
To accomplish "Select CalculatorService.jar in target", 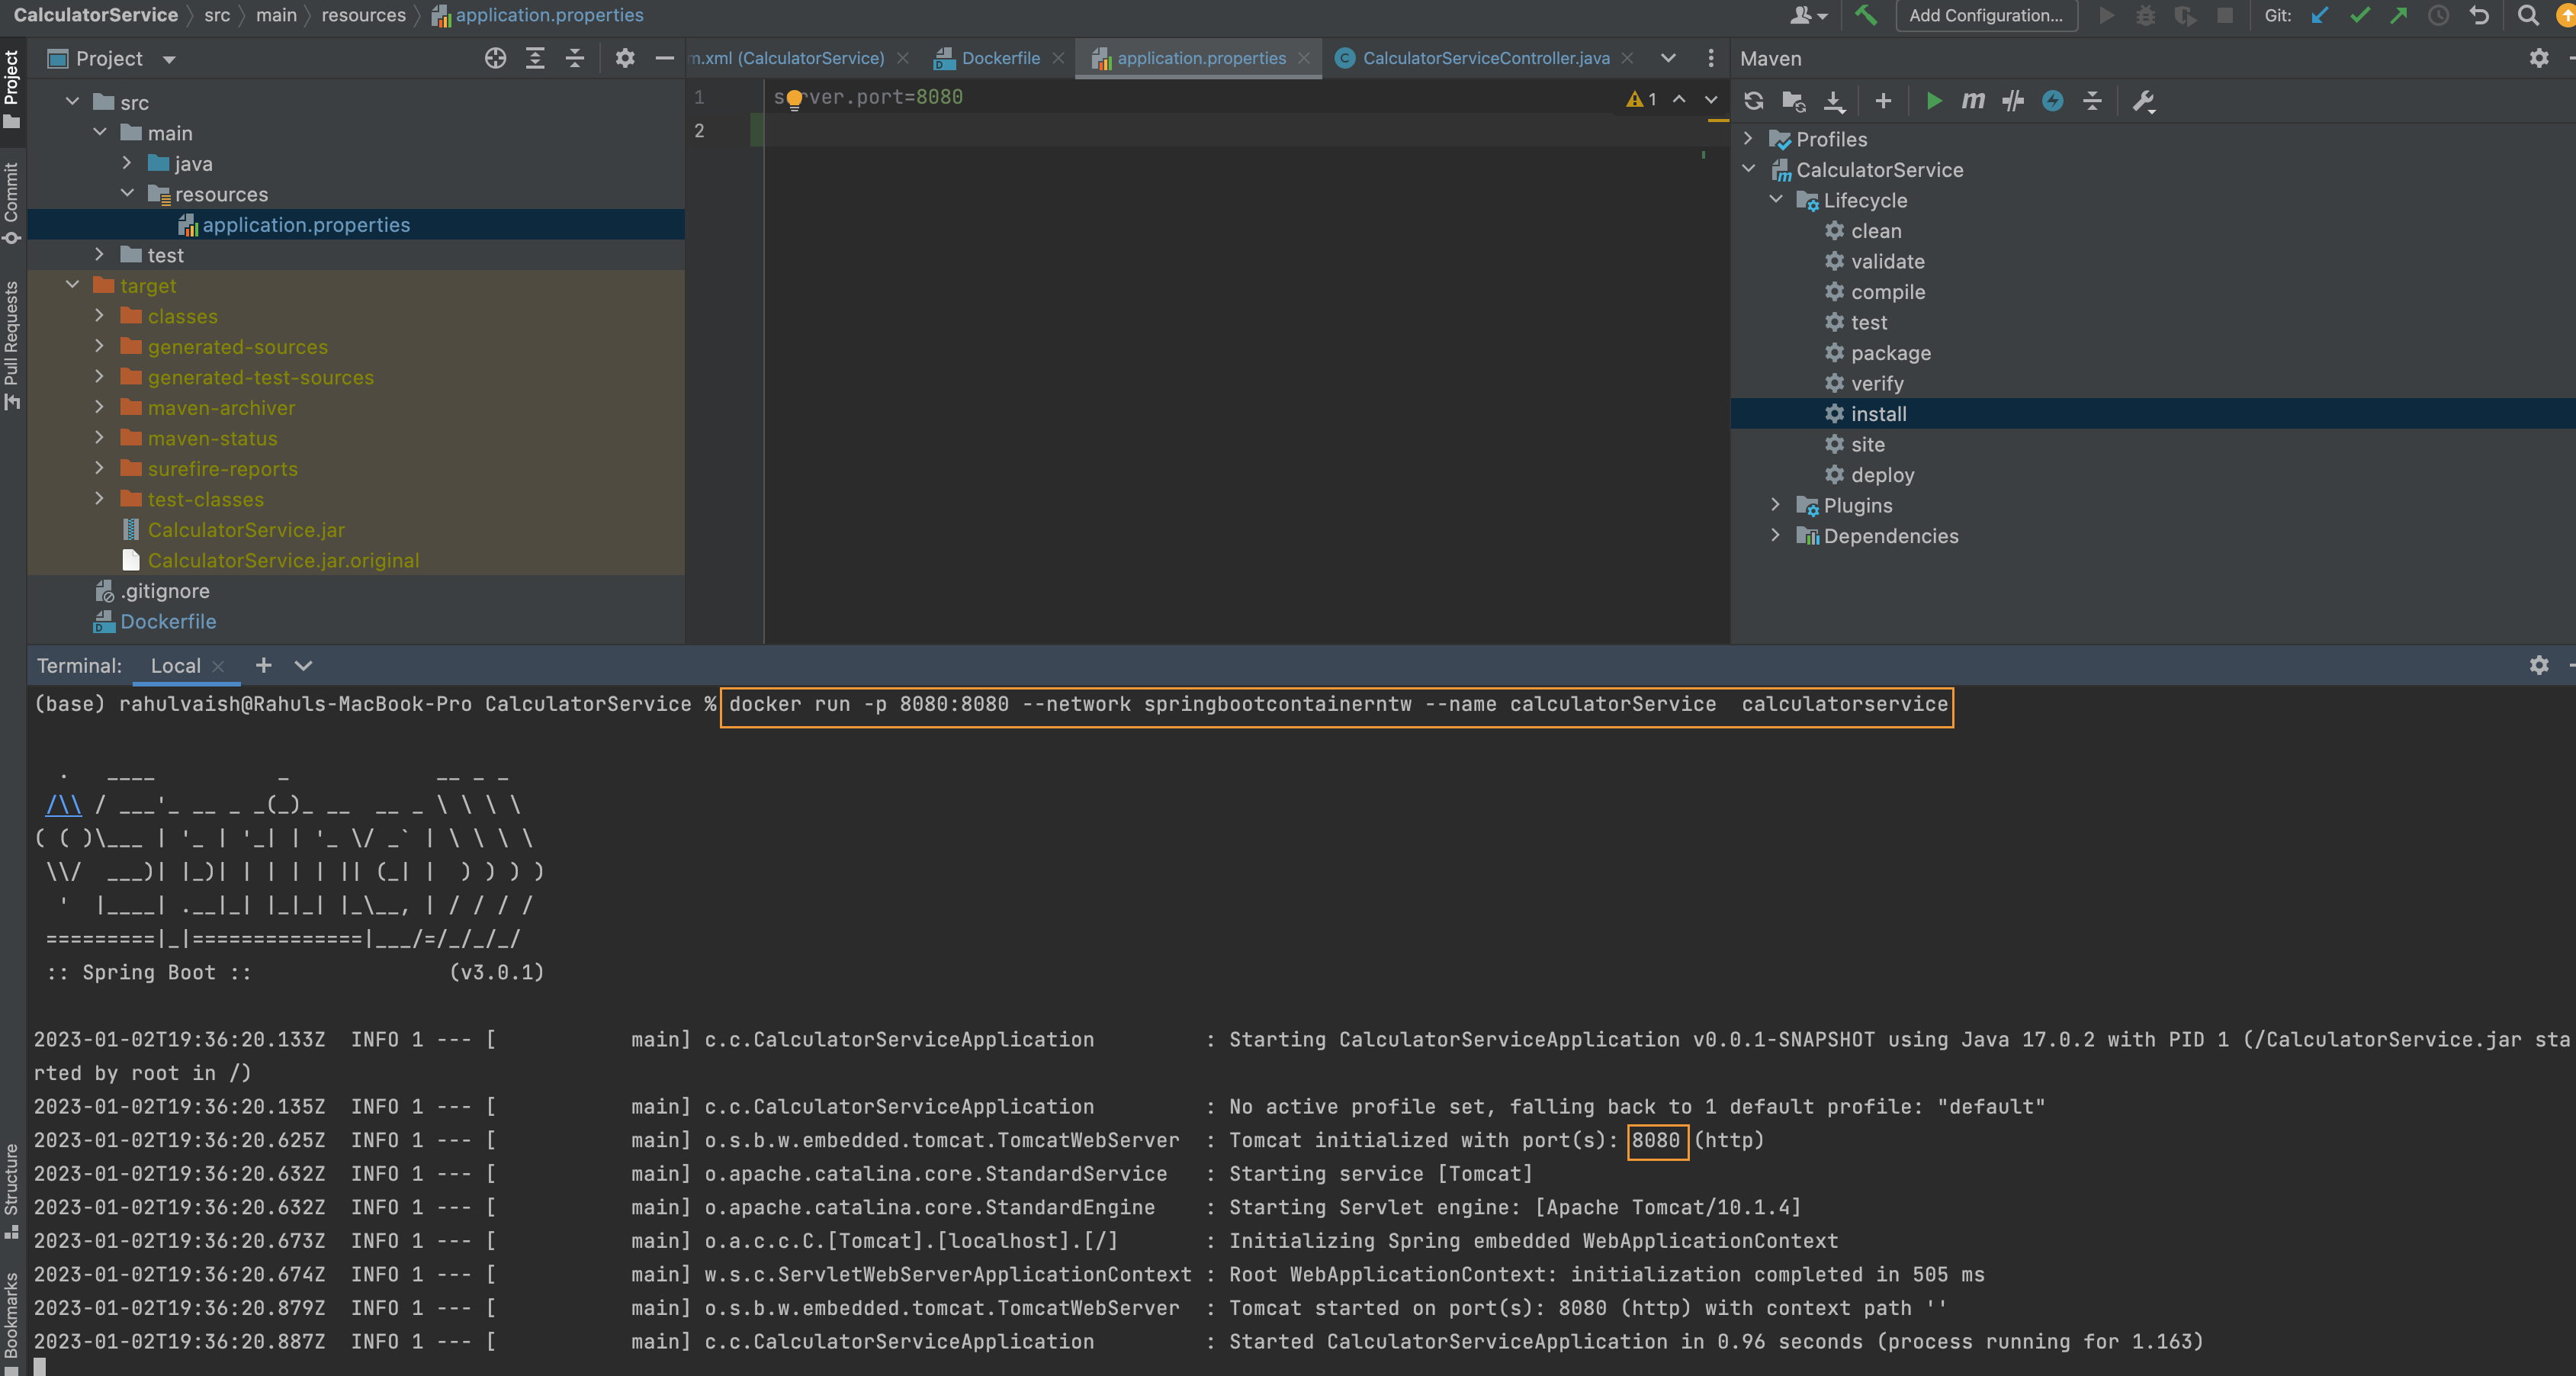I will (x=246, y=530).
